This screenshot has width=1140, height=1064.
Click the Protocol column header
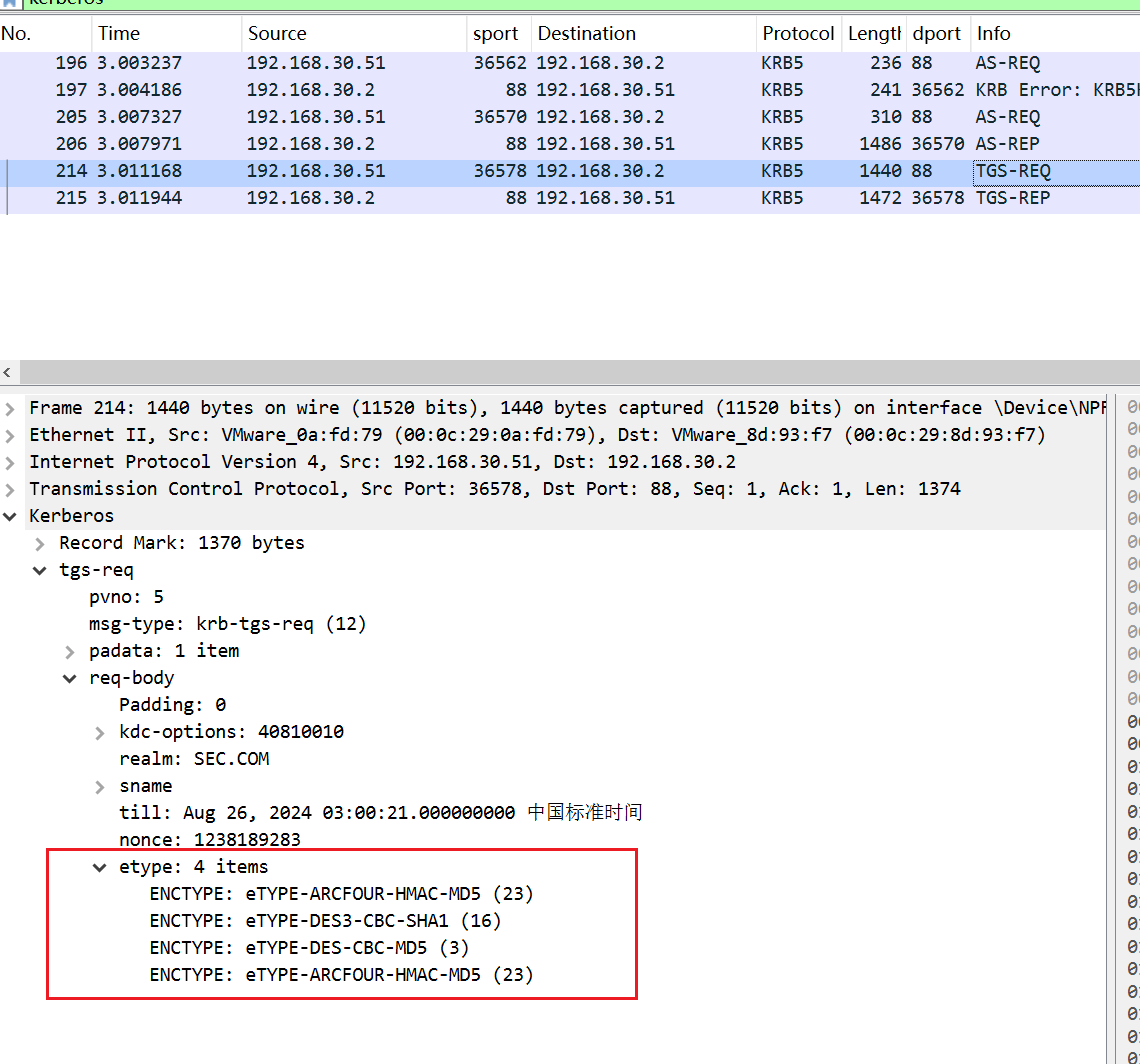point(797,34)
